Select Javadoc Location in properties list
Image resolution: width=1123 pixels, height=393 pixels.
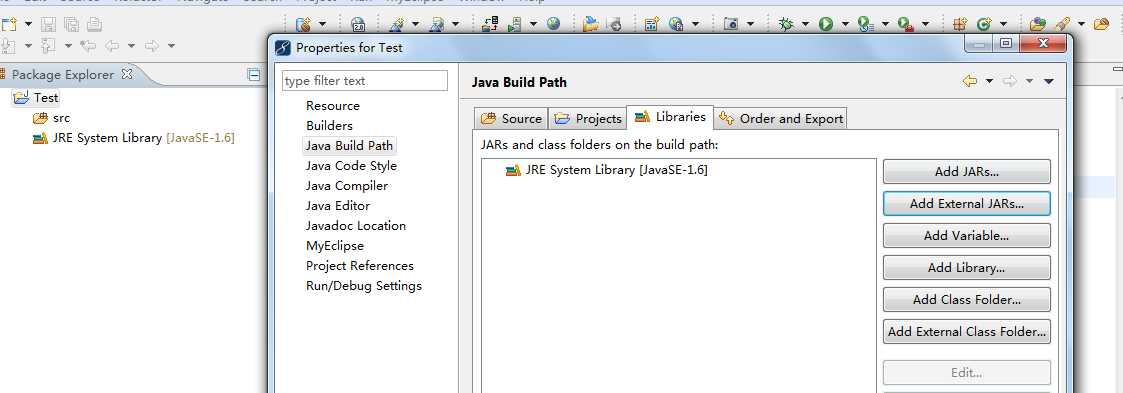tap(355, 225)
